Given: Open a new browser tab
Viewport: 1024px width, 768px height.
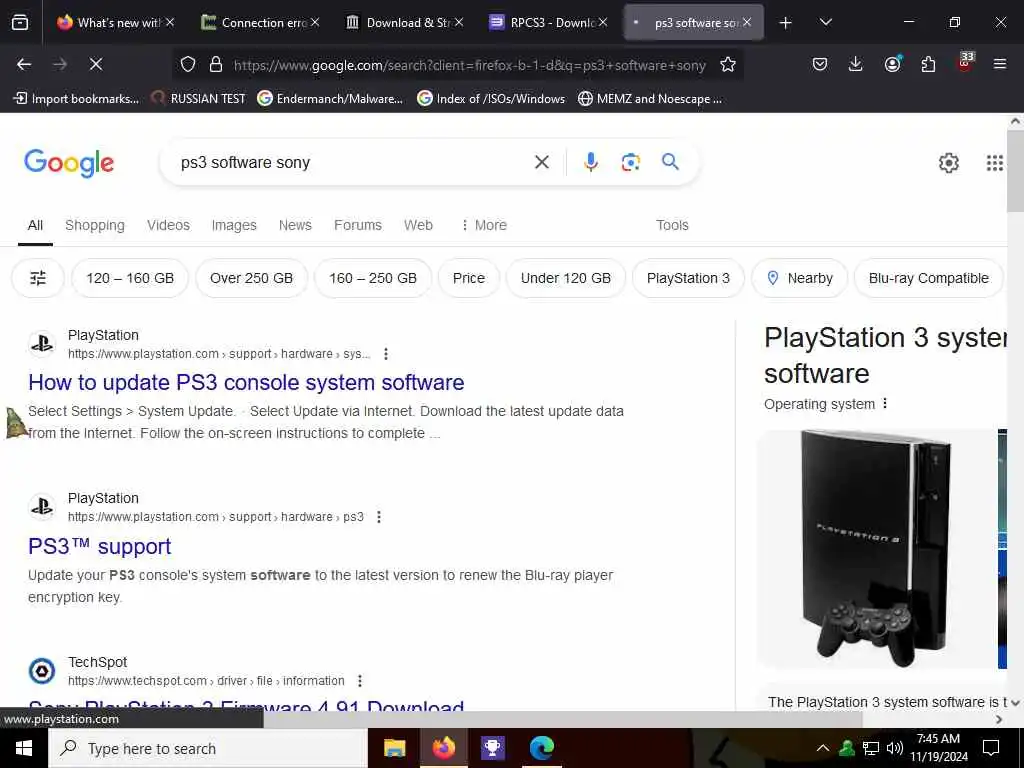Looking at the screenshot, I should click(x=786, y=23).
